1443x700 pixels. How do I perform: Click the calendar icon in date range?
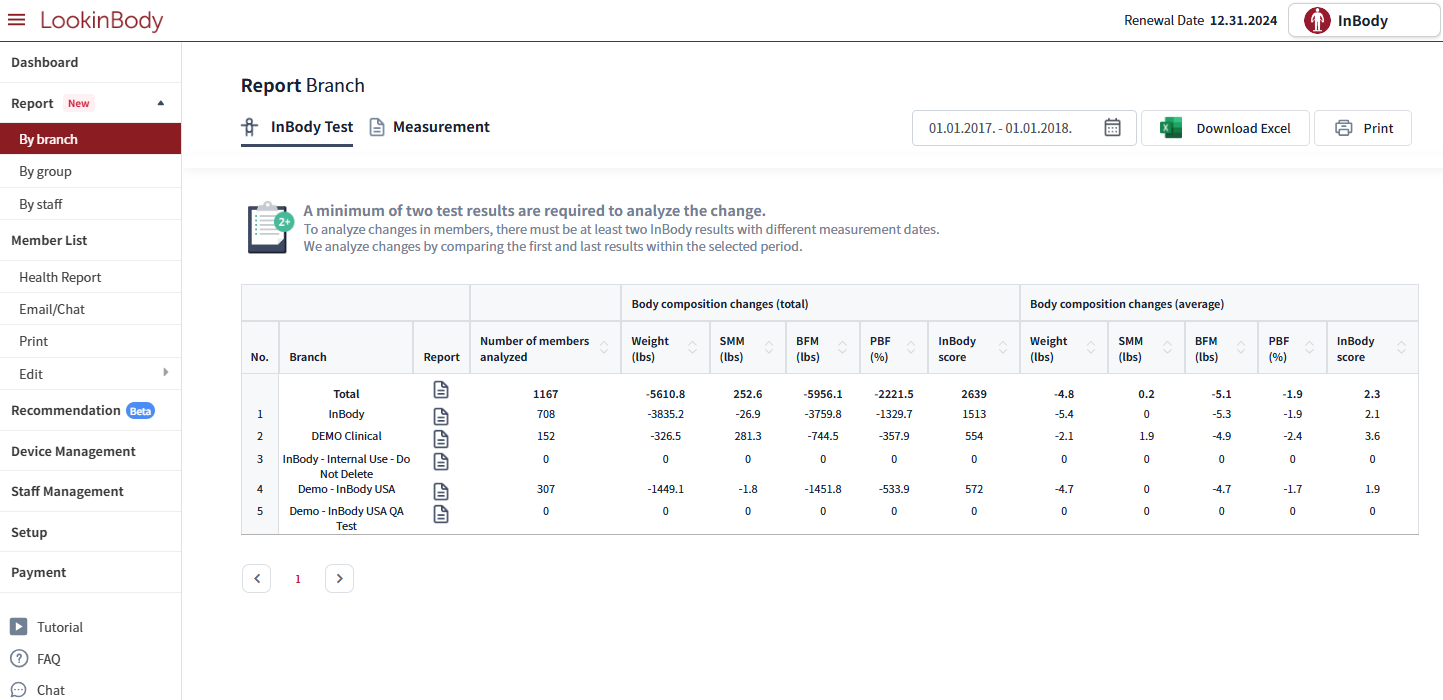[x=1113, y=127]
